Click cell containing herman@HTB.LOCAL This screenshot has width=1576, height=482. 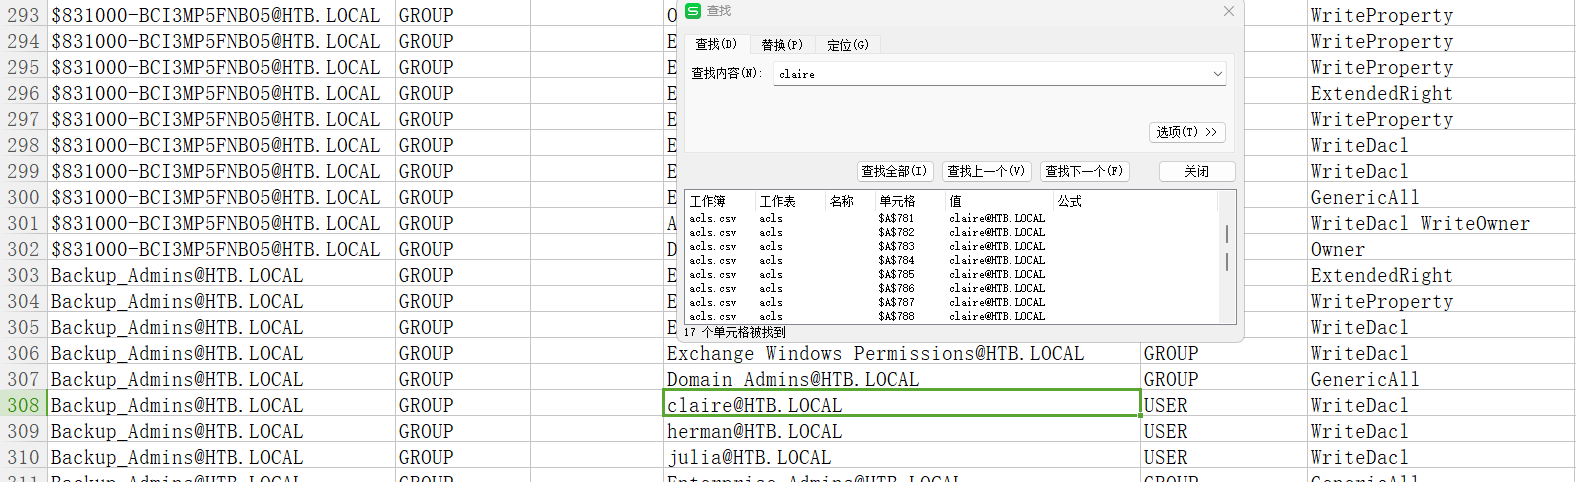pos(754,431)
